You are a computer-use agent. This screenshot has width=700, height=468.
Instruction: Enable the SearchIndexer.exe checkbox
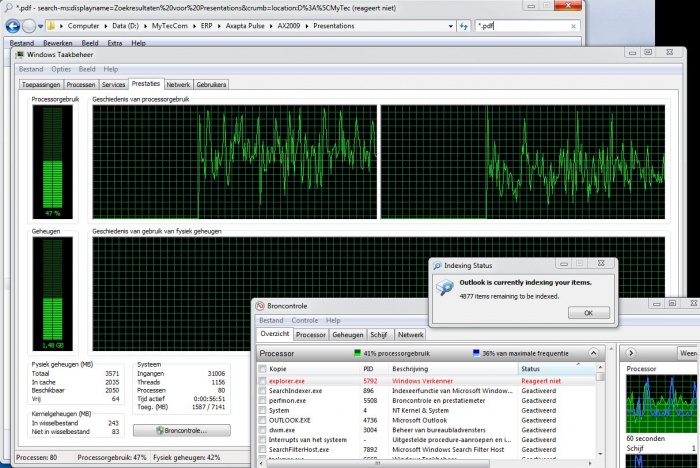pos(262,391)
